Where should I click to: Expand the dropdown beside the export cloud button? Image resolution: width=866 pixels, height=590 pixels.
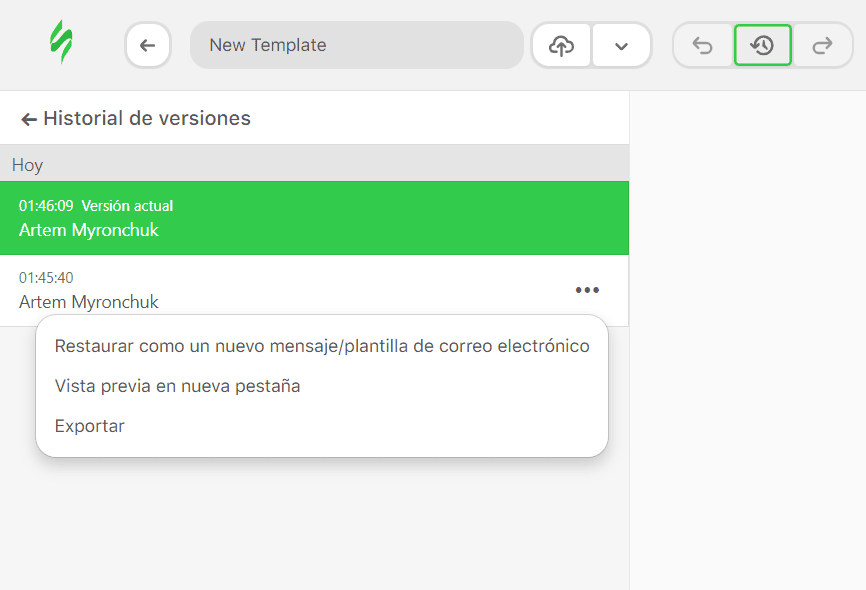click(x=622, y=45)
